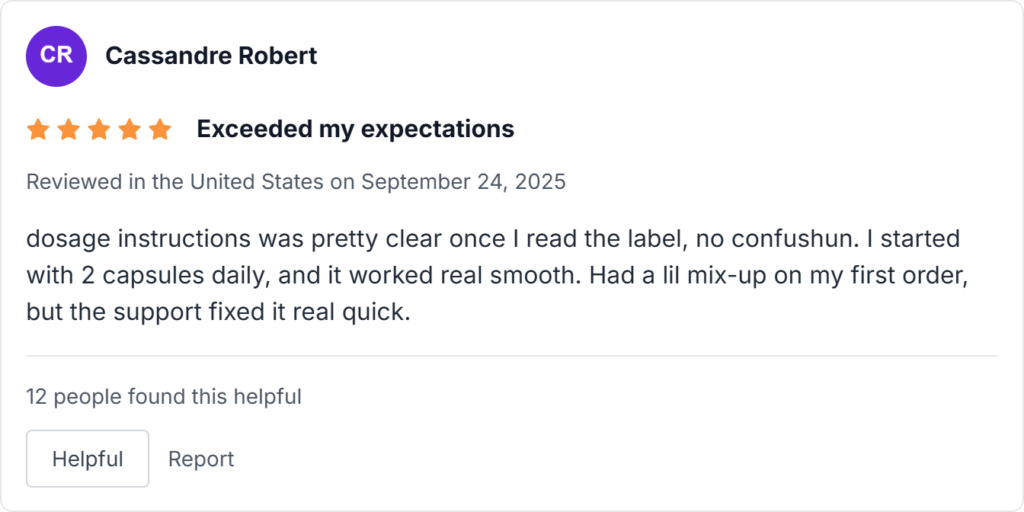The width and height of the screenshot is (1024, 512).
Task: Click the purple CR avatar icon
Action: 56,56
